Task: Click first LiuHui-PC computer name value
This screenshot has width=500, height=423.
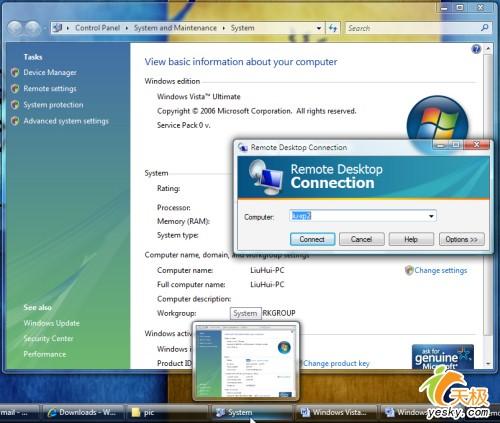Action: click(x=267, y=270)
